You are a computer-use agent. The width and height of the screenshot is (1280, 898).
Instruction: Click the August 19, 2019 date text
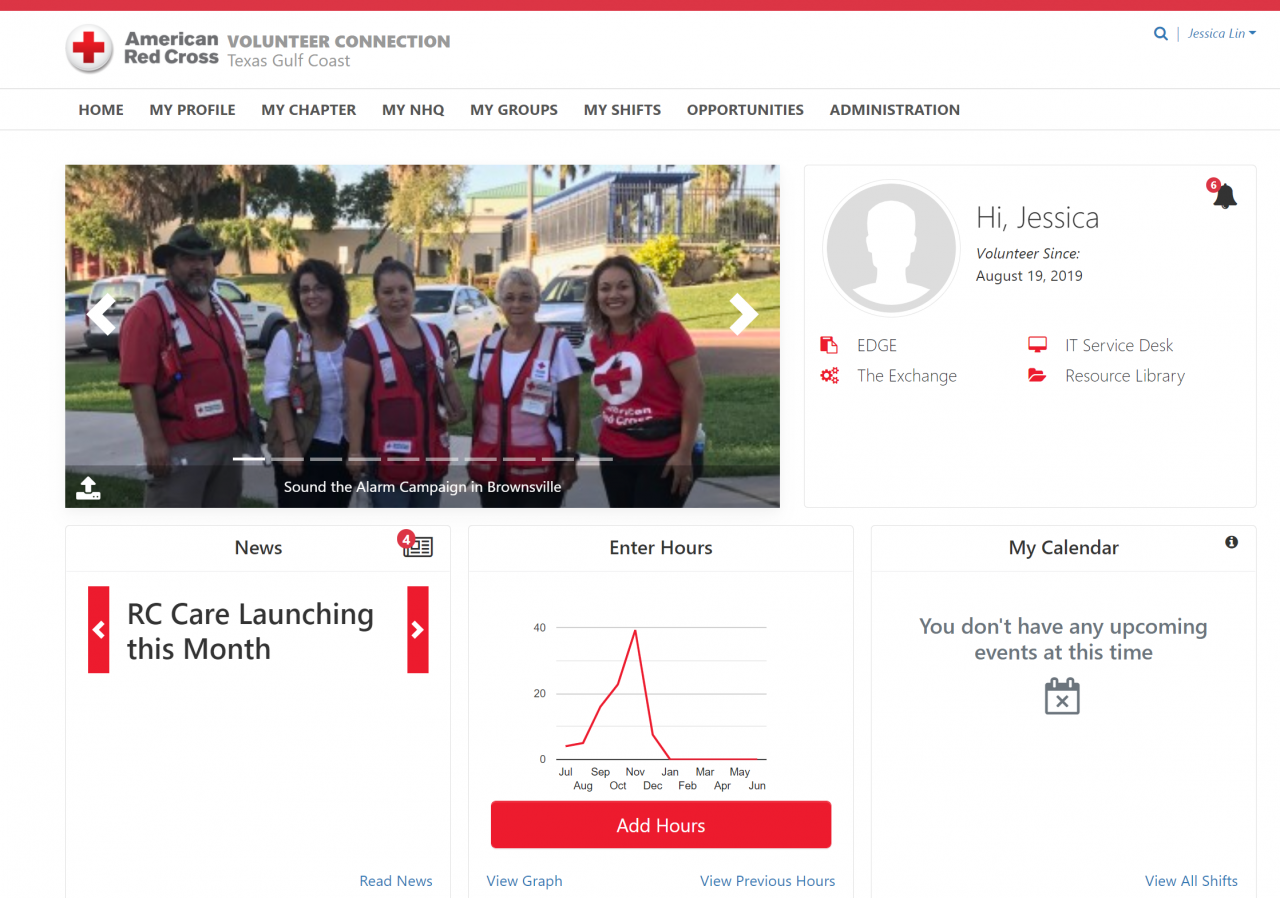point(1029,276)
